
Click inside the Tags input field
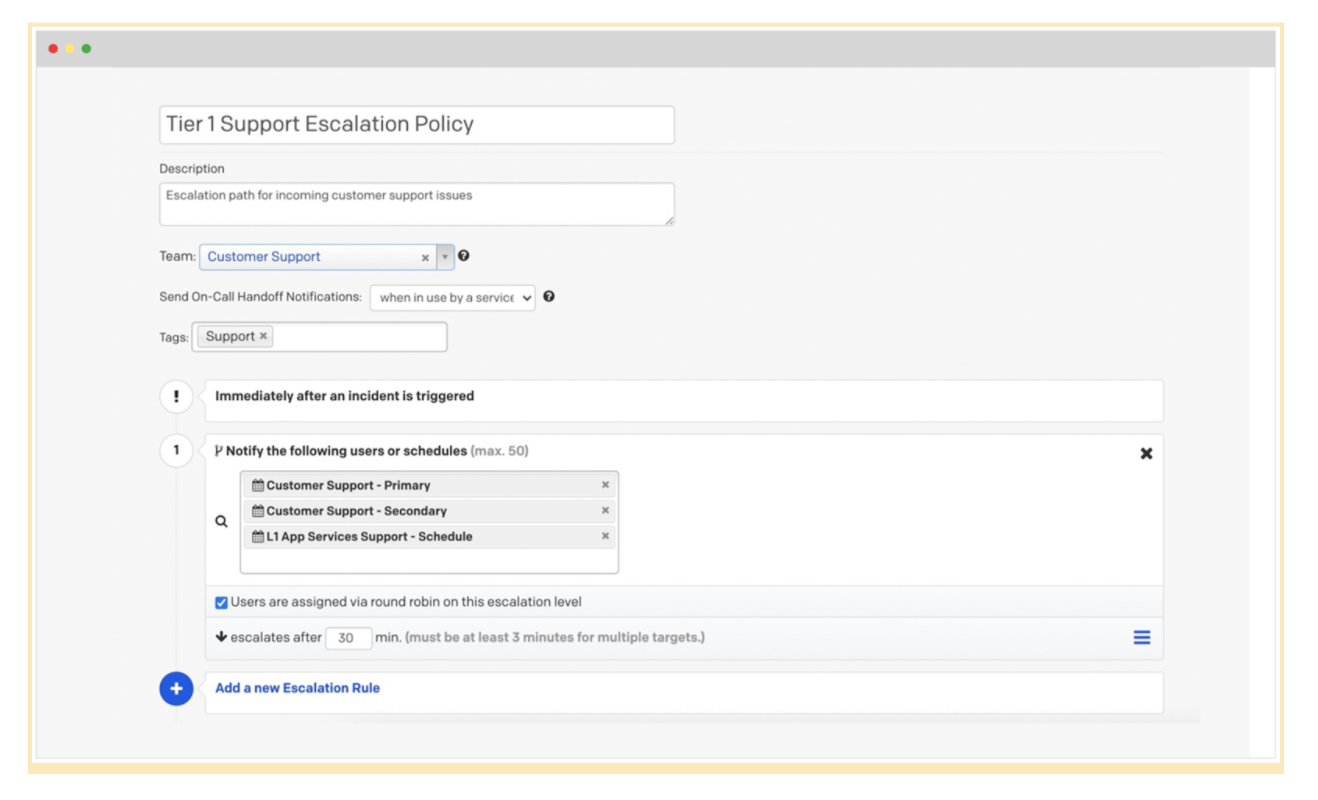(360, 337)
